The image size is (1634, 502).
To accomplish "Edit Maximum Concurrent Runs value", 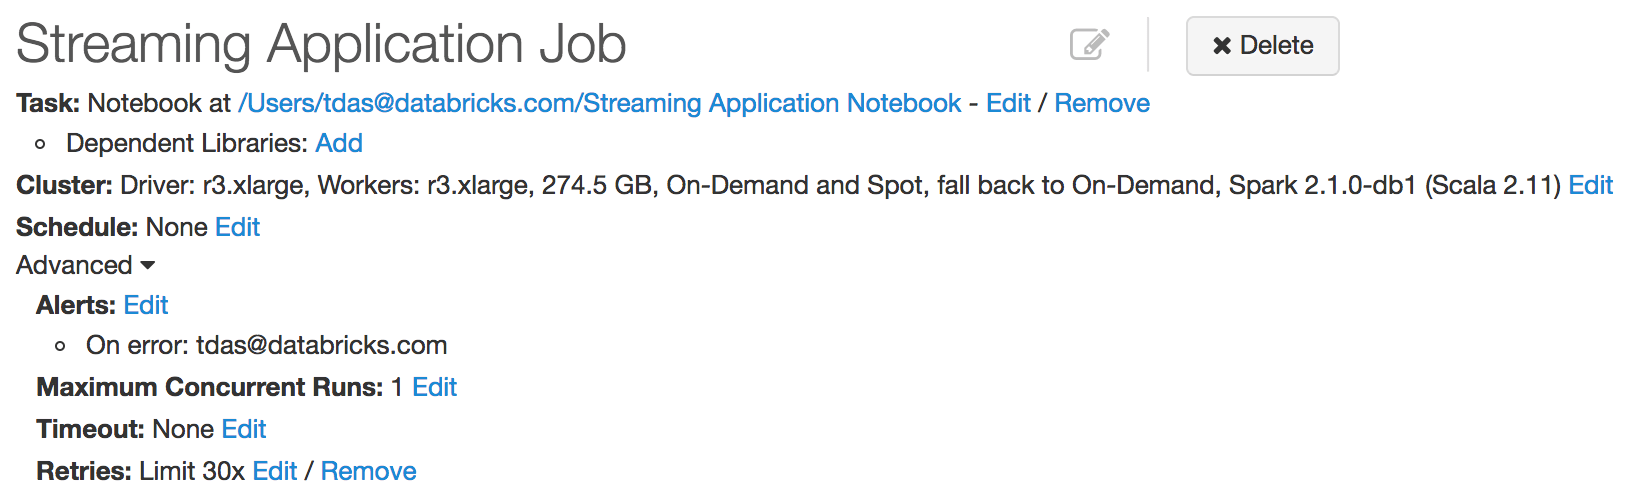I will pos(434,387).
